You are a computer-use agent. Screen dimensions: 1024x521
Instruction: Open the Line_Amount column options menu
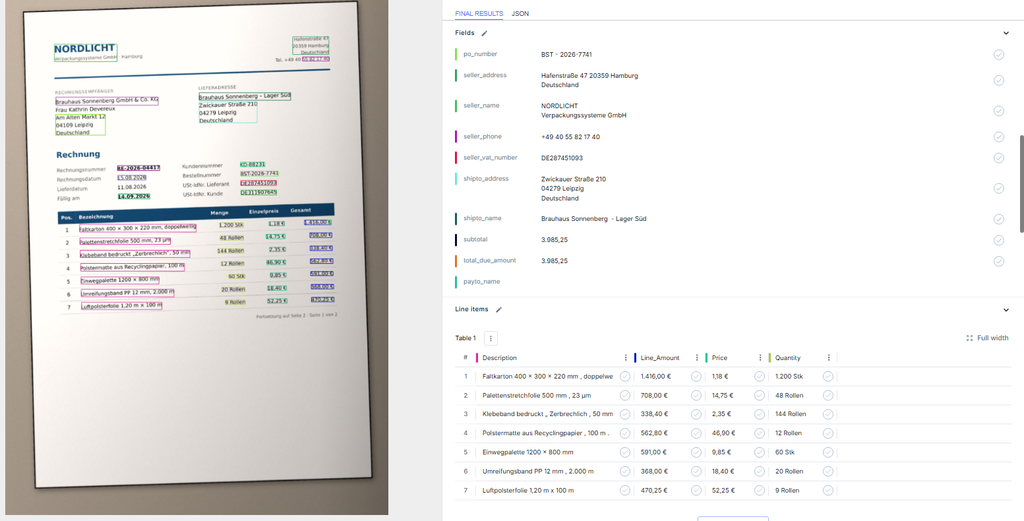[x=697, y=358]
